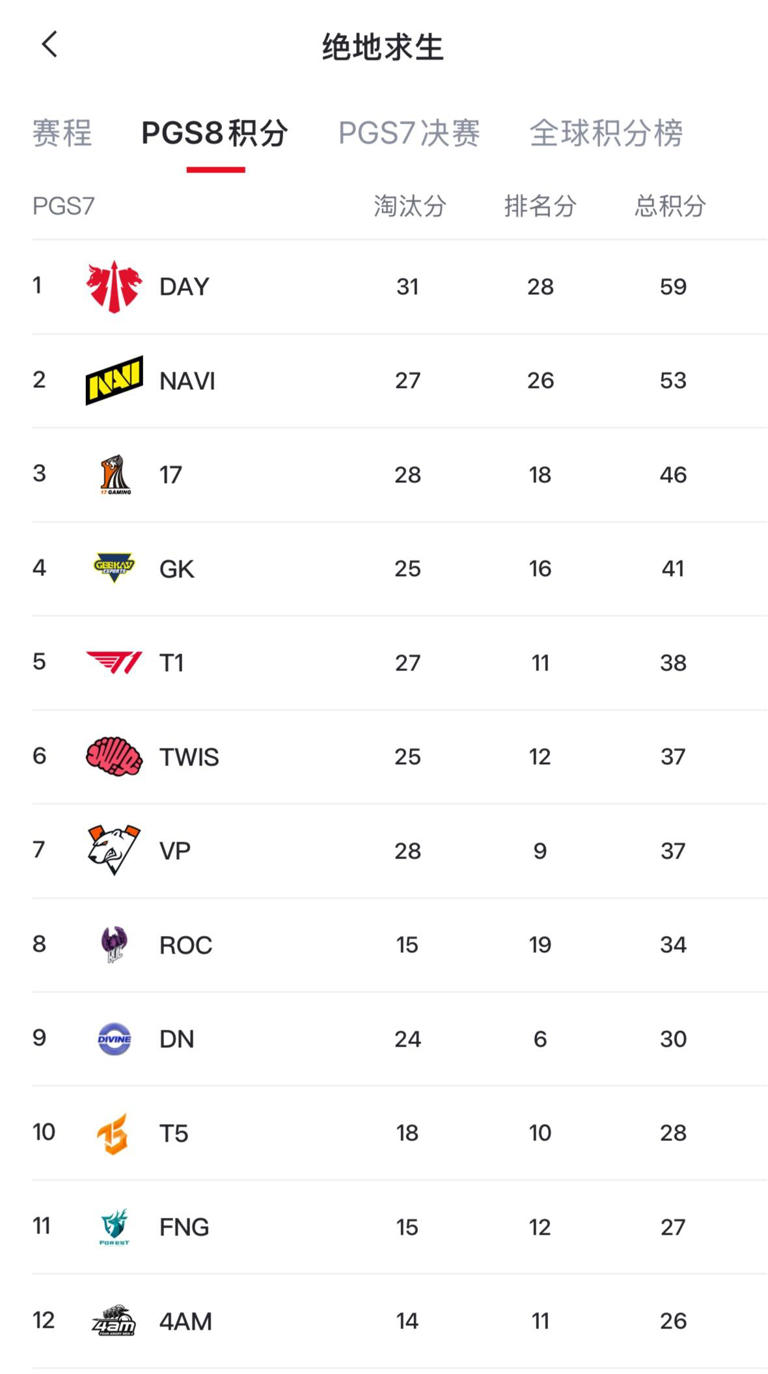Click the DN Divine logo
Image resolution: width=768 pixels, height=1374 pixels.
pos(114,1039)
